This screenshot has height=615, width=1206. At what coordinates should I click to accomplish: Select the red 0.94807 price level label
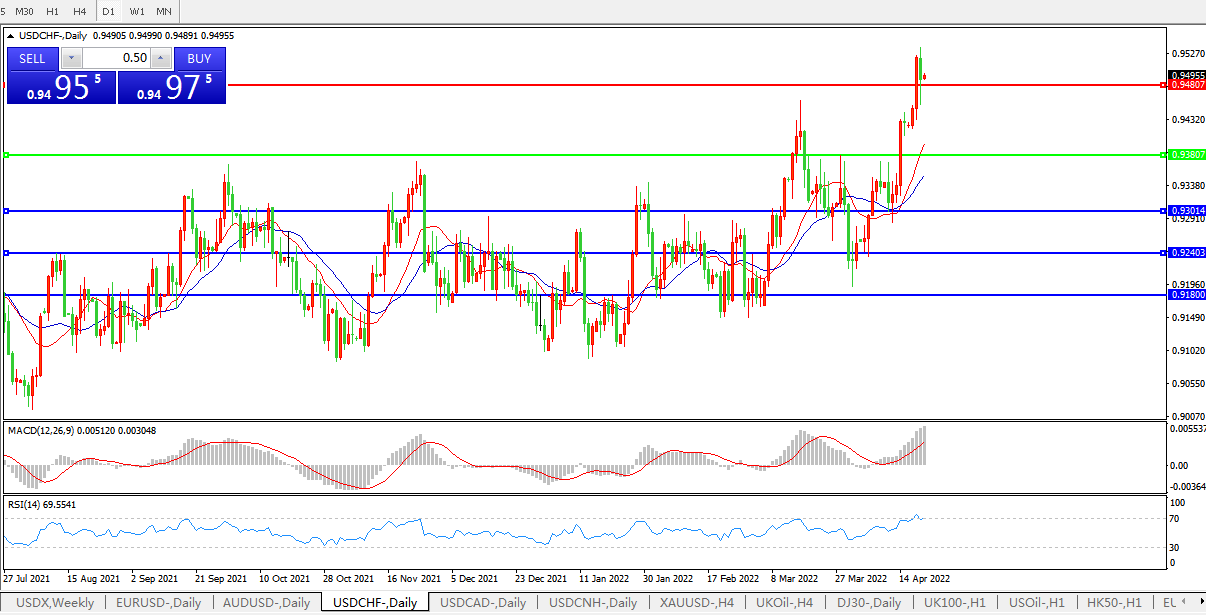[x=1186, y=86]
